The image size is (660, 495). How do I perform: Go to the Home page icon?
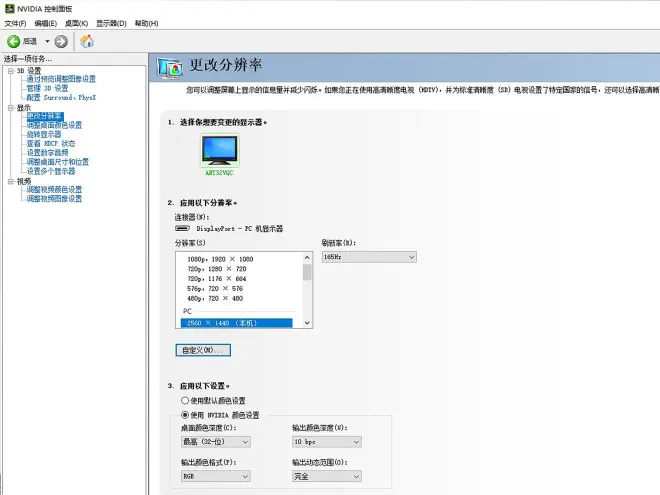pyautogui.click(x=87, y=41)
